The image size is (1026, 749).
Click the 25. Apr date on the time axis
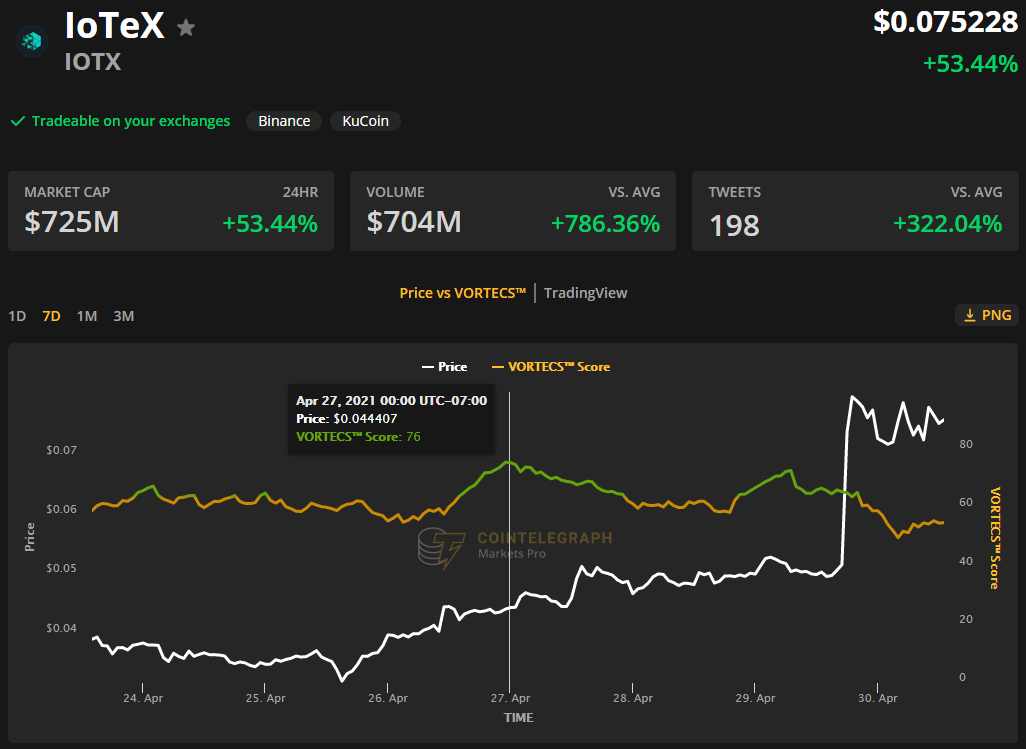point(266,698)
